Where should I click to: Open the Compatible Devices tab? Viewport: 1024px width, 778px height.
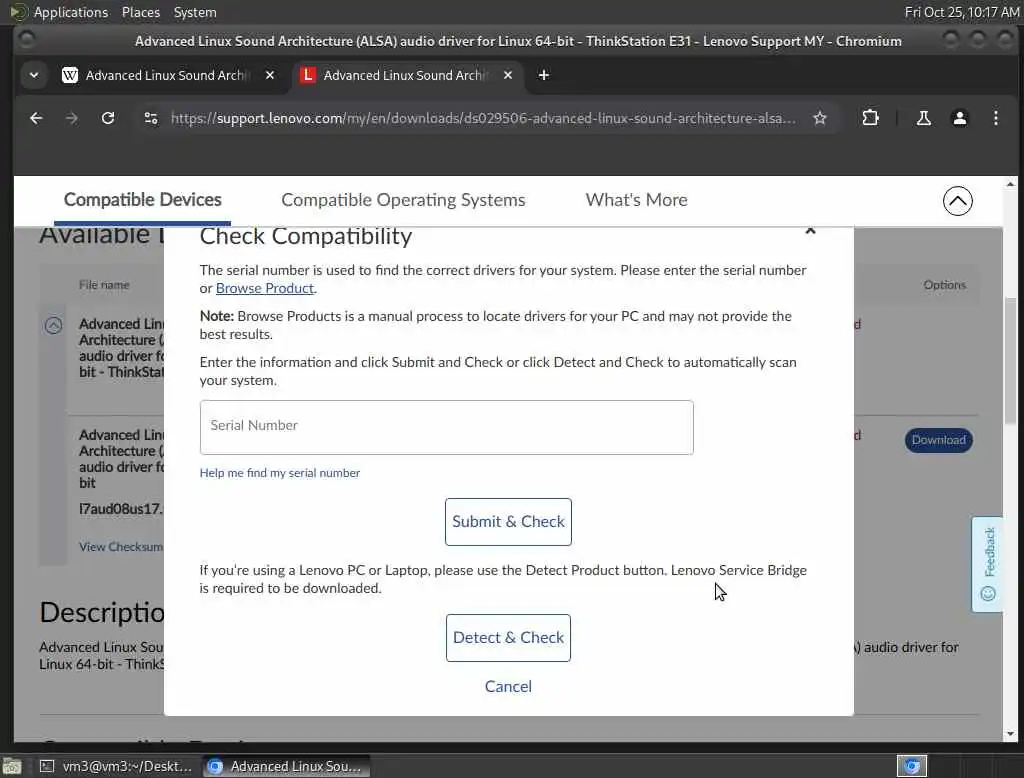pos(142,200)
